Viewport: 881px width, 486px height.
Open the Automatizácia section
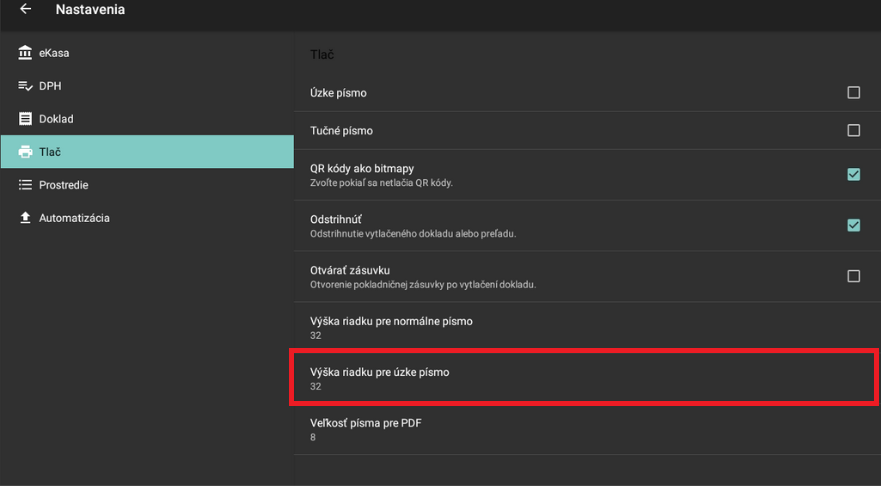(x=74, y=218)
